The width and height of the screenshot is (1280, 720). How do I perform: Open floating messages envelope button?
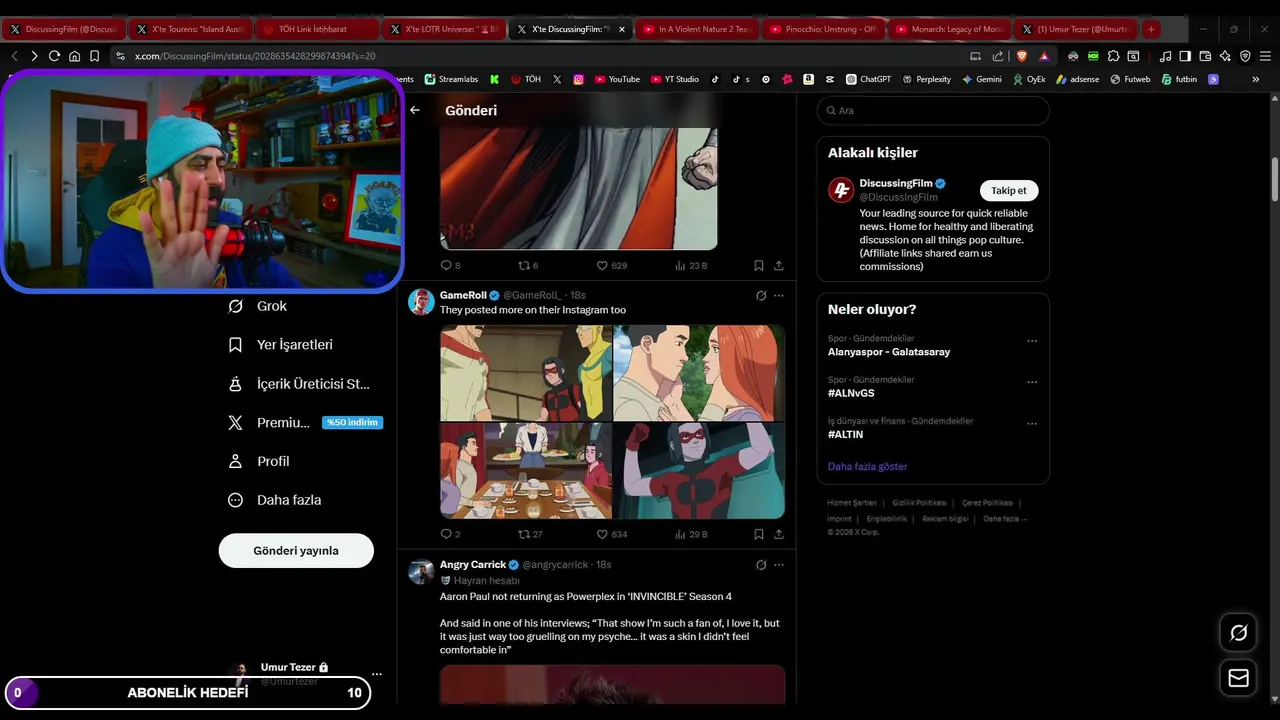click(1239, 678)
